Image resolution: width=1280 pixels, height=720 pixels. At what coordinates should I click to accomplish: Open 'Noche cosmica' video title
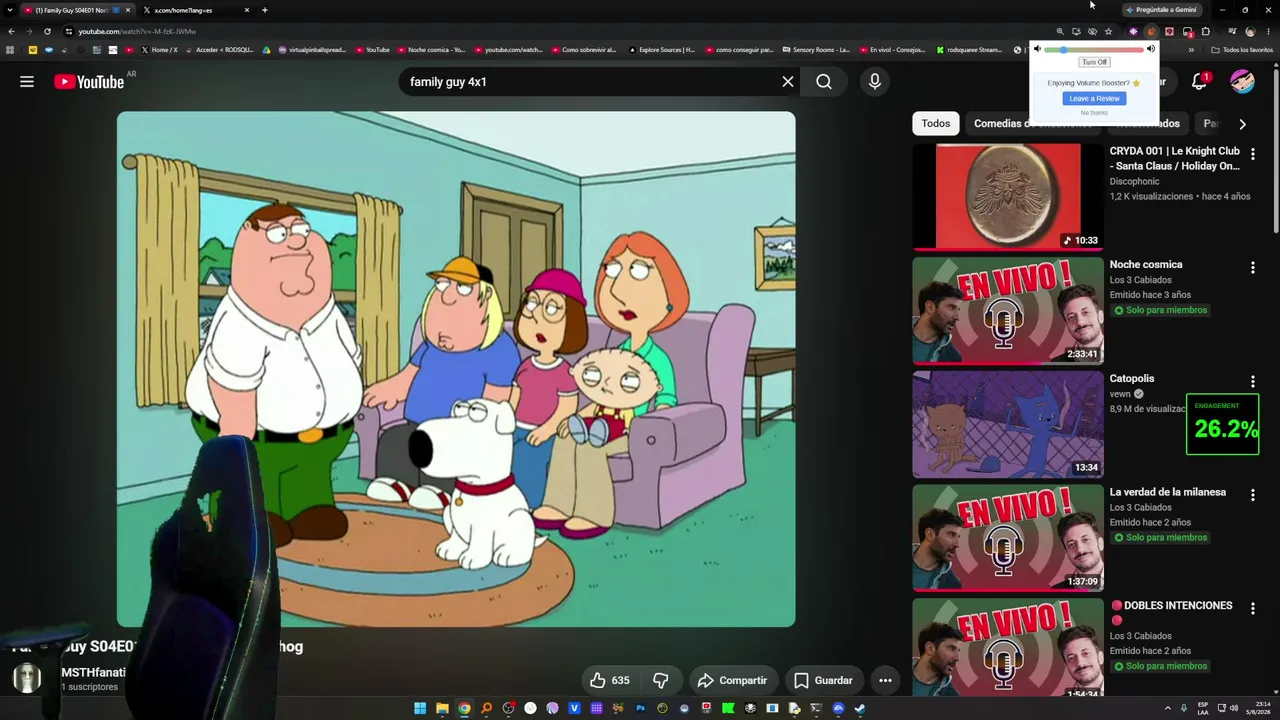[1146, 265]
